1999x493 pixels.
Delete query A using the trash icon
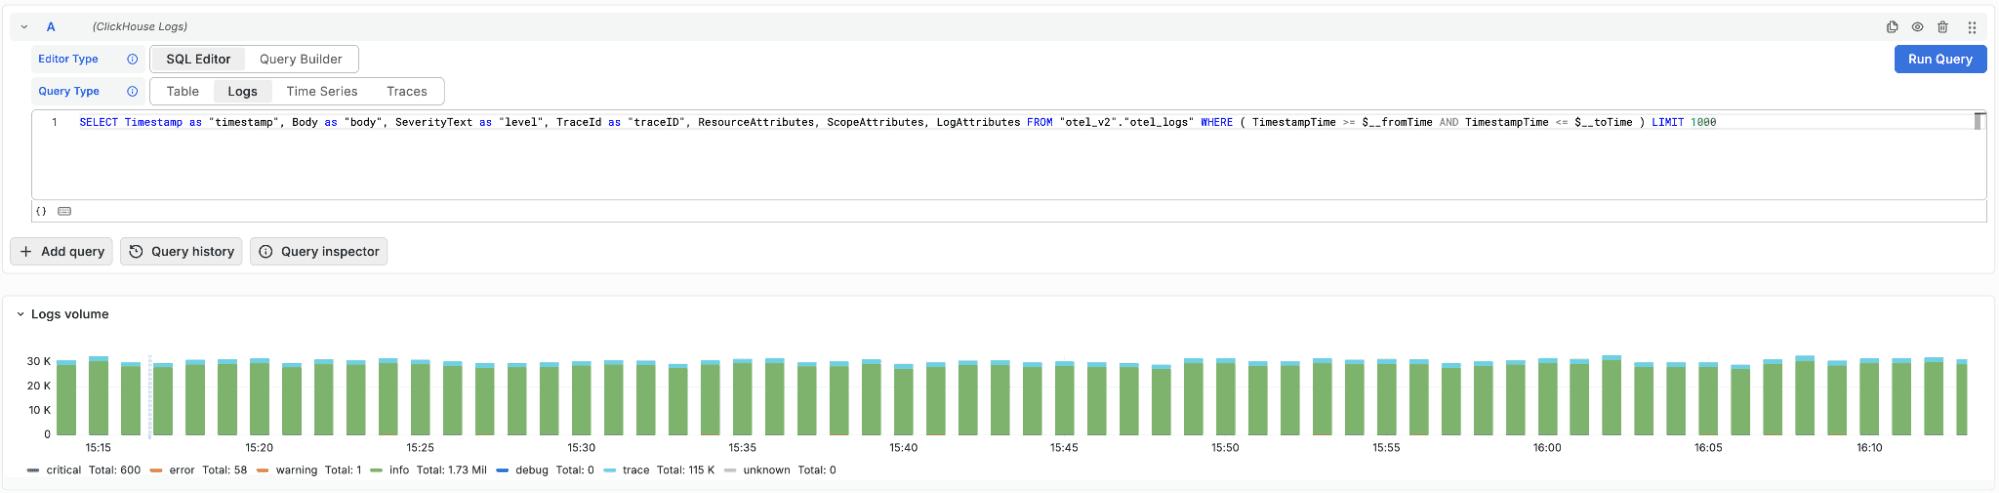coord(1942,27)
